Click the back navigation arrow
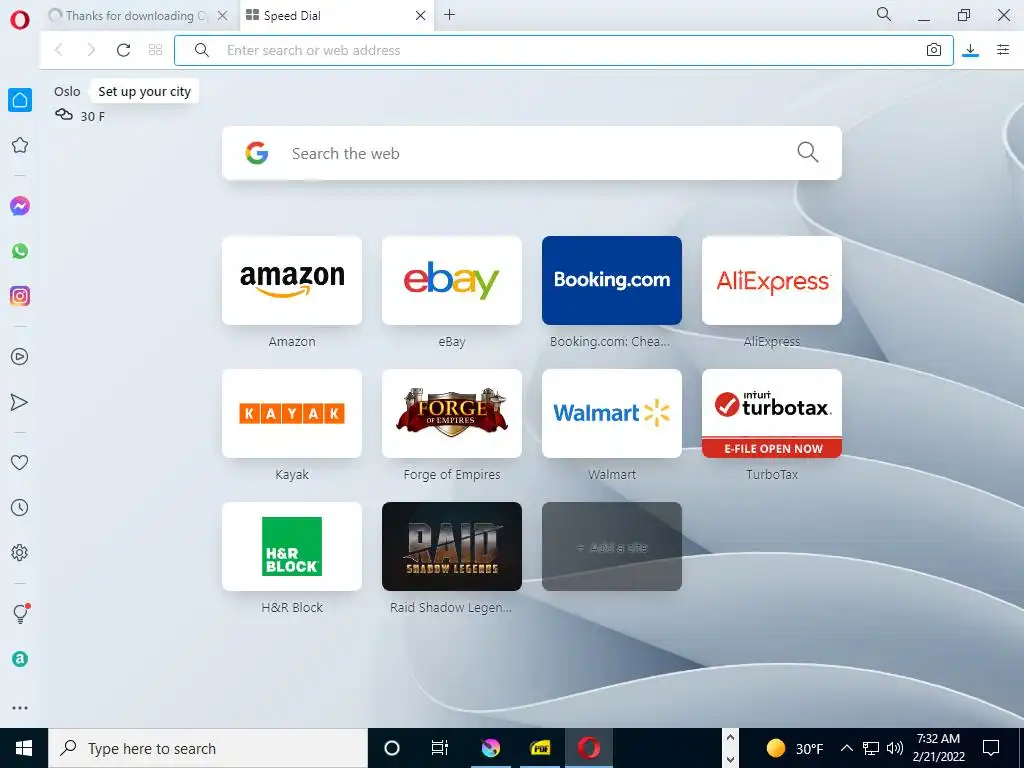This screenshot has width=1024, height=768. pos(59,50)
